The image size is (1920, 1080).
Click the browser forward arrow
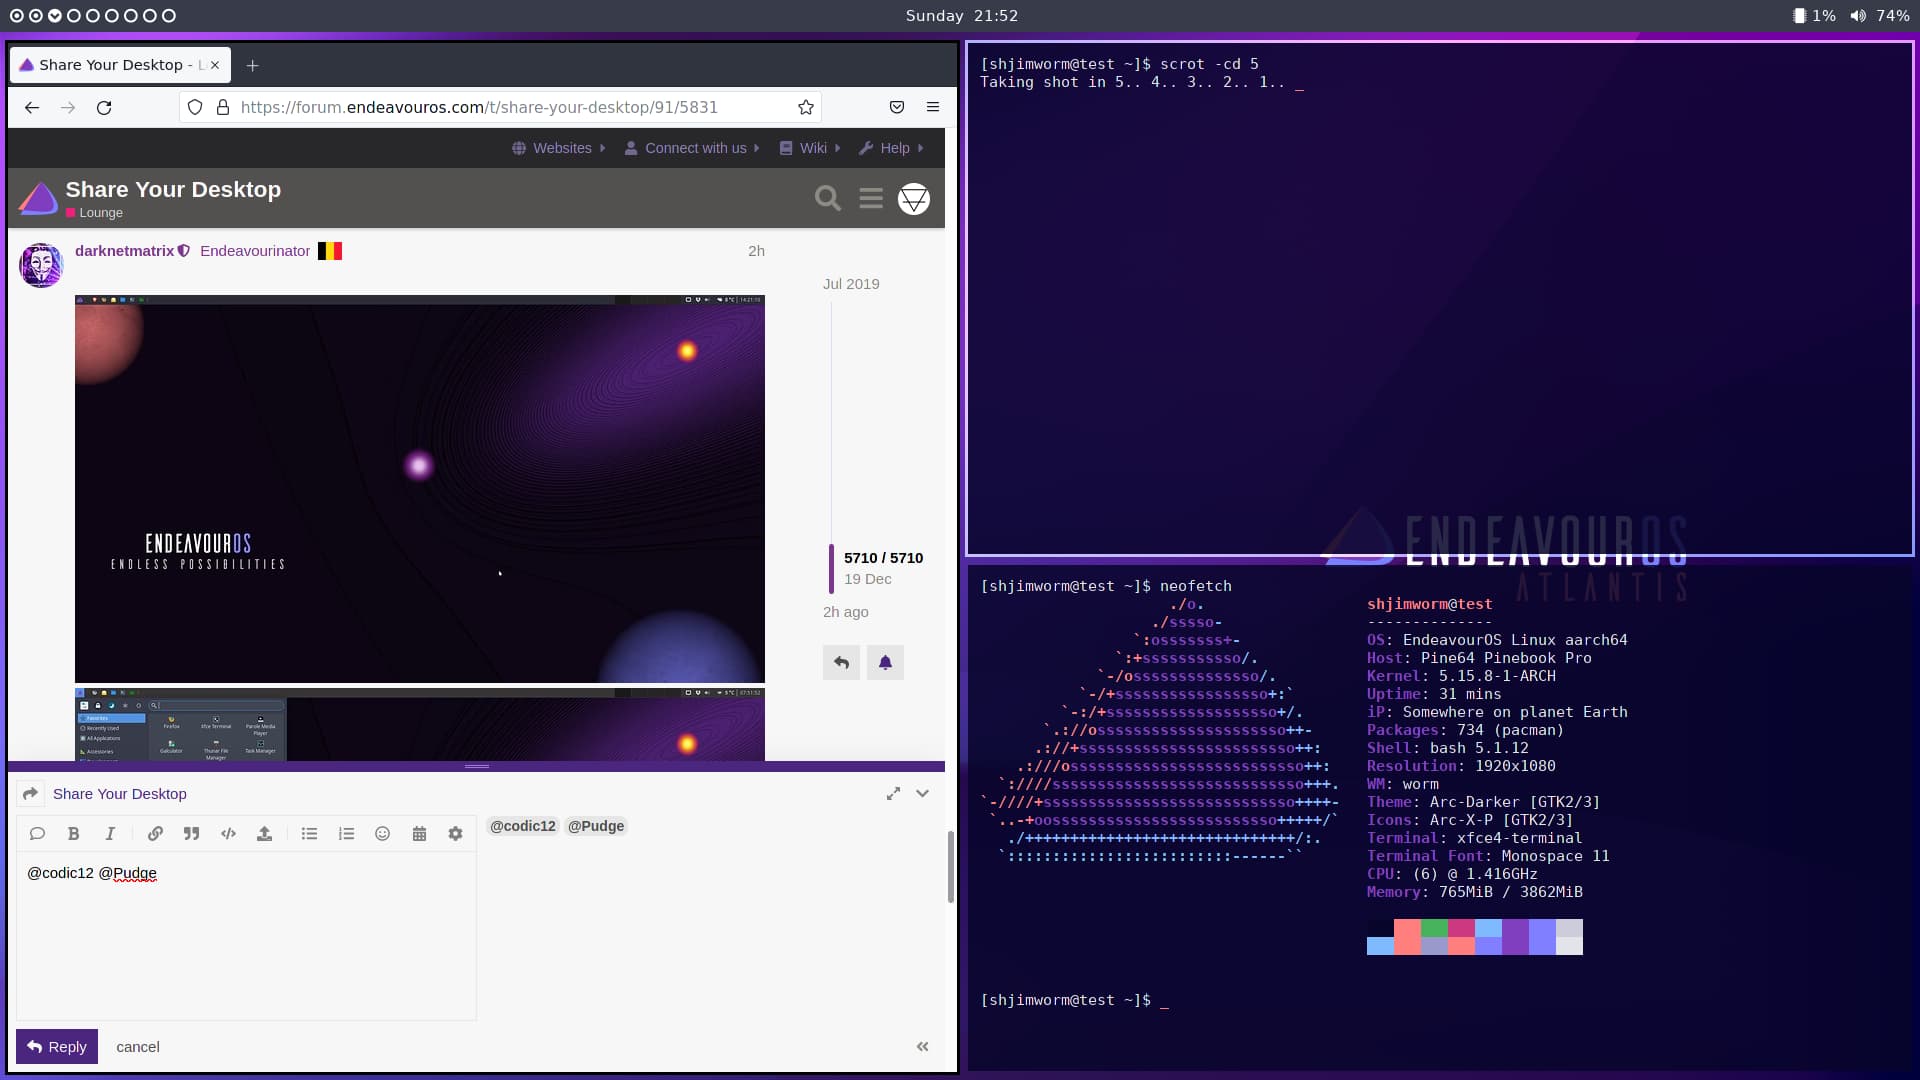pos(68,107)
